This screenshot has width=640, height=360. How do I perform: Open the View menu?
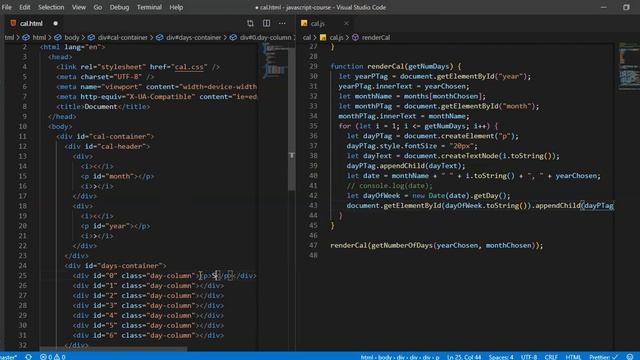pos(79,7)
